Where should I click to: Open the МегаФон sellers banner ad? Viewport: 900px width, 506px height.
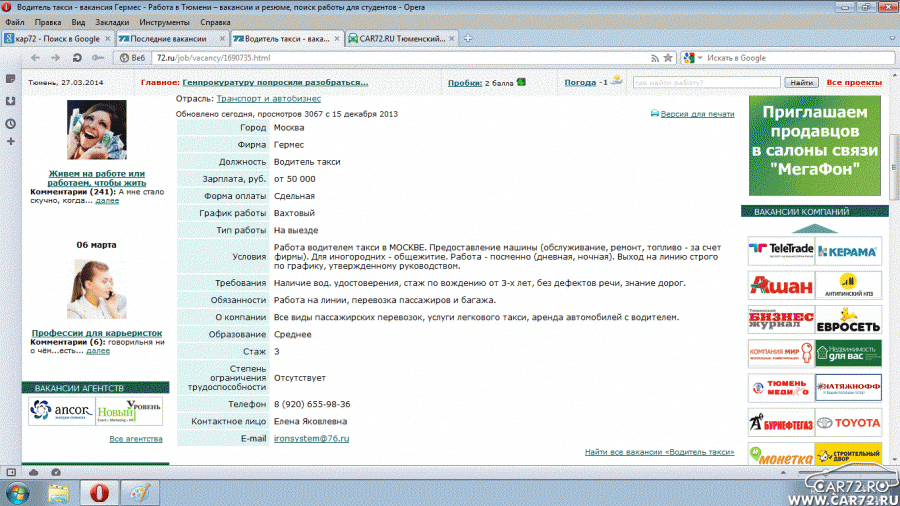coord(814,146)
